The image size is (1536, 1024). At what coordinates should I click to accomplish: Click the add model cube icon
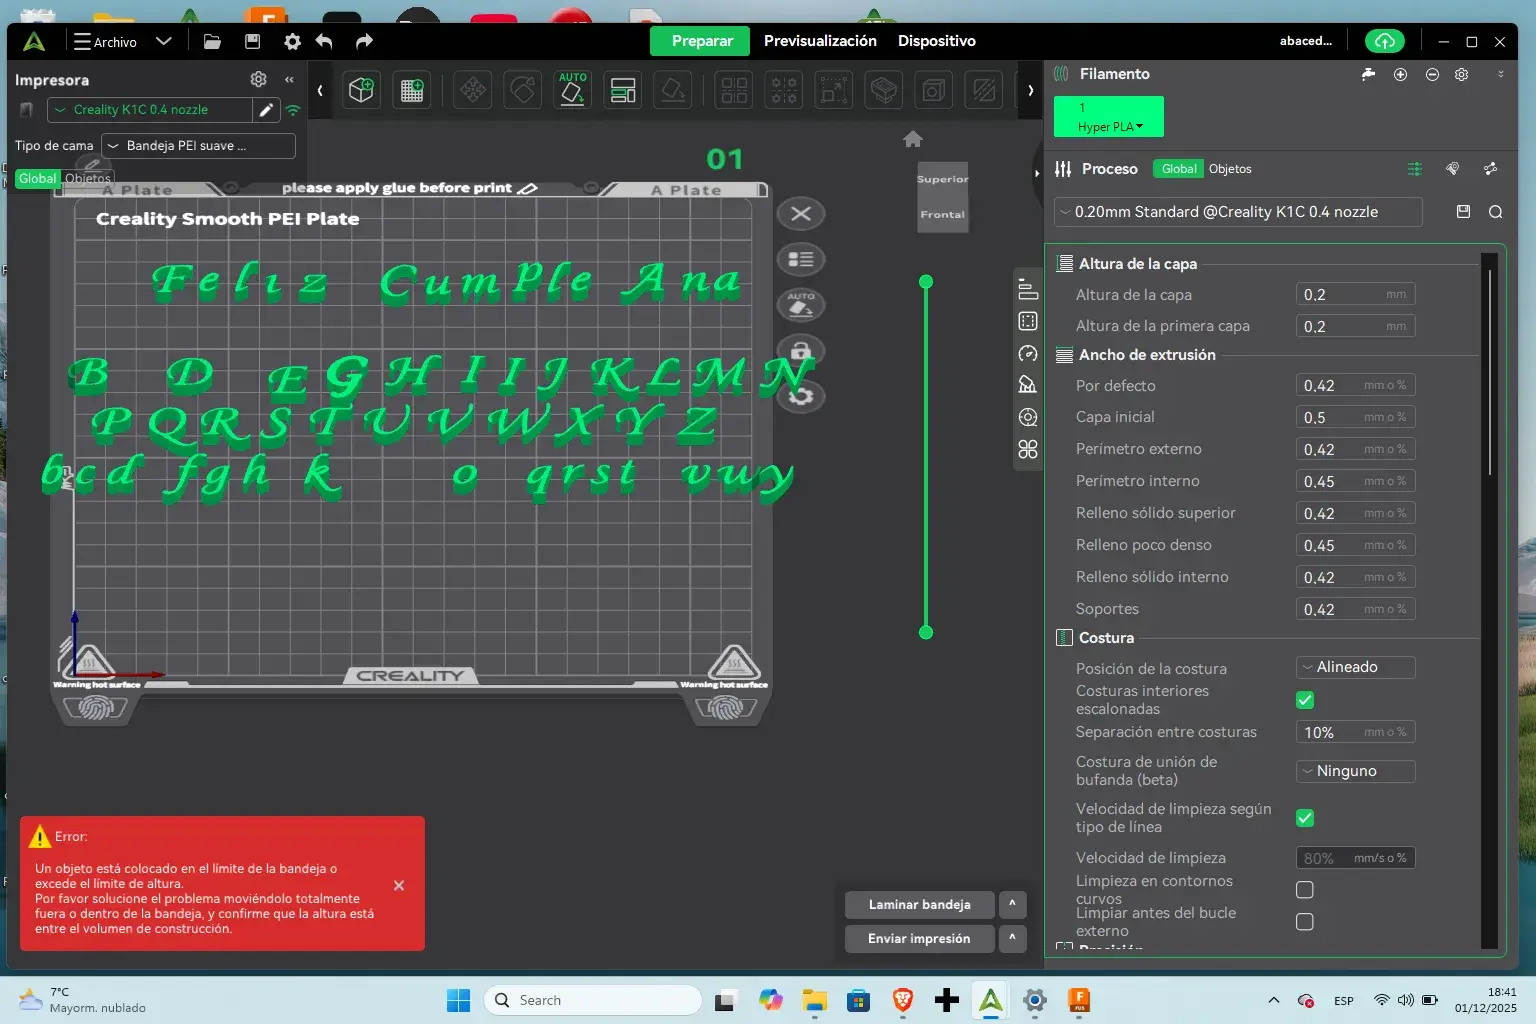pos(361,90)
